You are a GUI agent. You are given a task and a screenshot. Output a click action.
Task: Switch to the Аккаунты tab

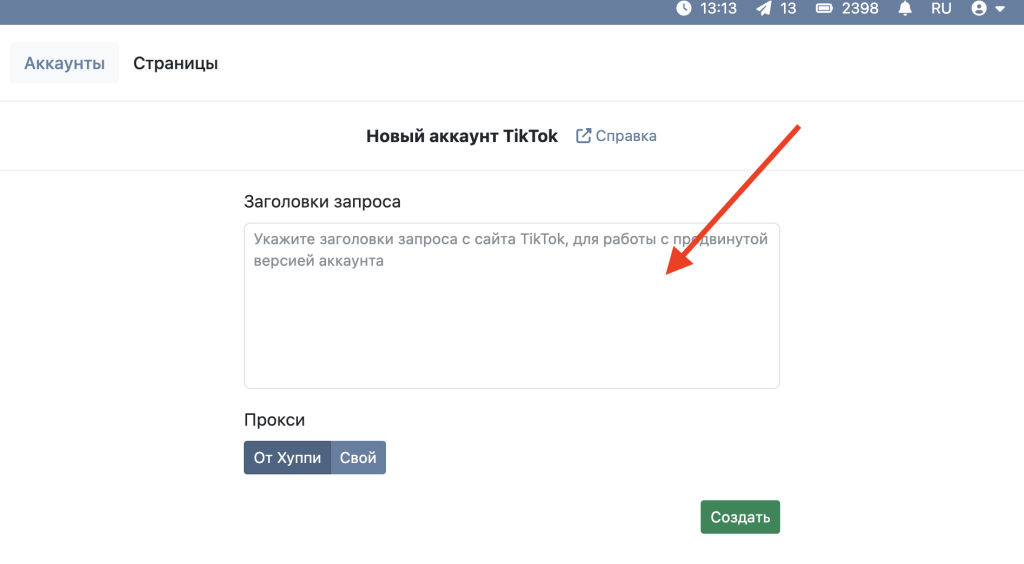[x=64, y=63]
